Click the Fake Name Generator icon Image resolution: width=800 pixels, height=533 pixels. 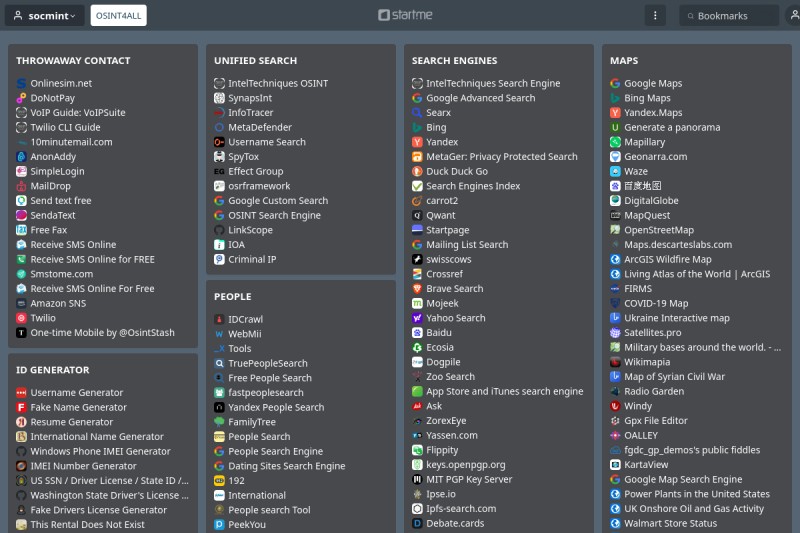coord(21,408)
